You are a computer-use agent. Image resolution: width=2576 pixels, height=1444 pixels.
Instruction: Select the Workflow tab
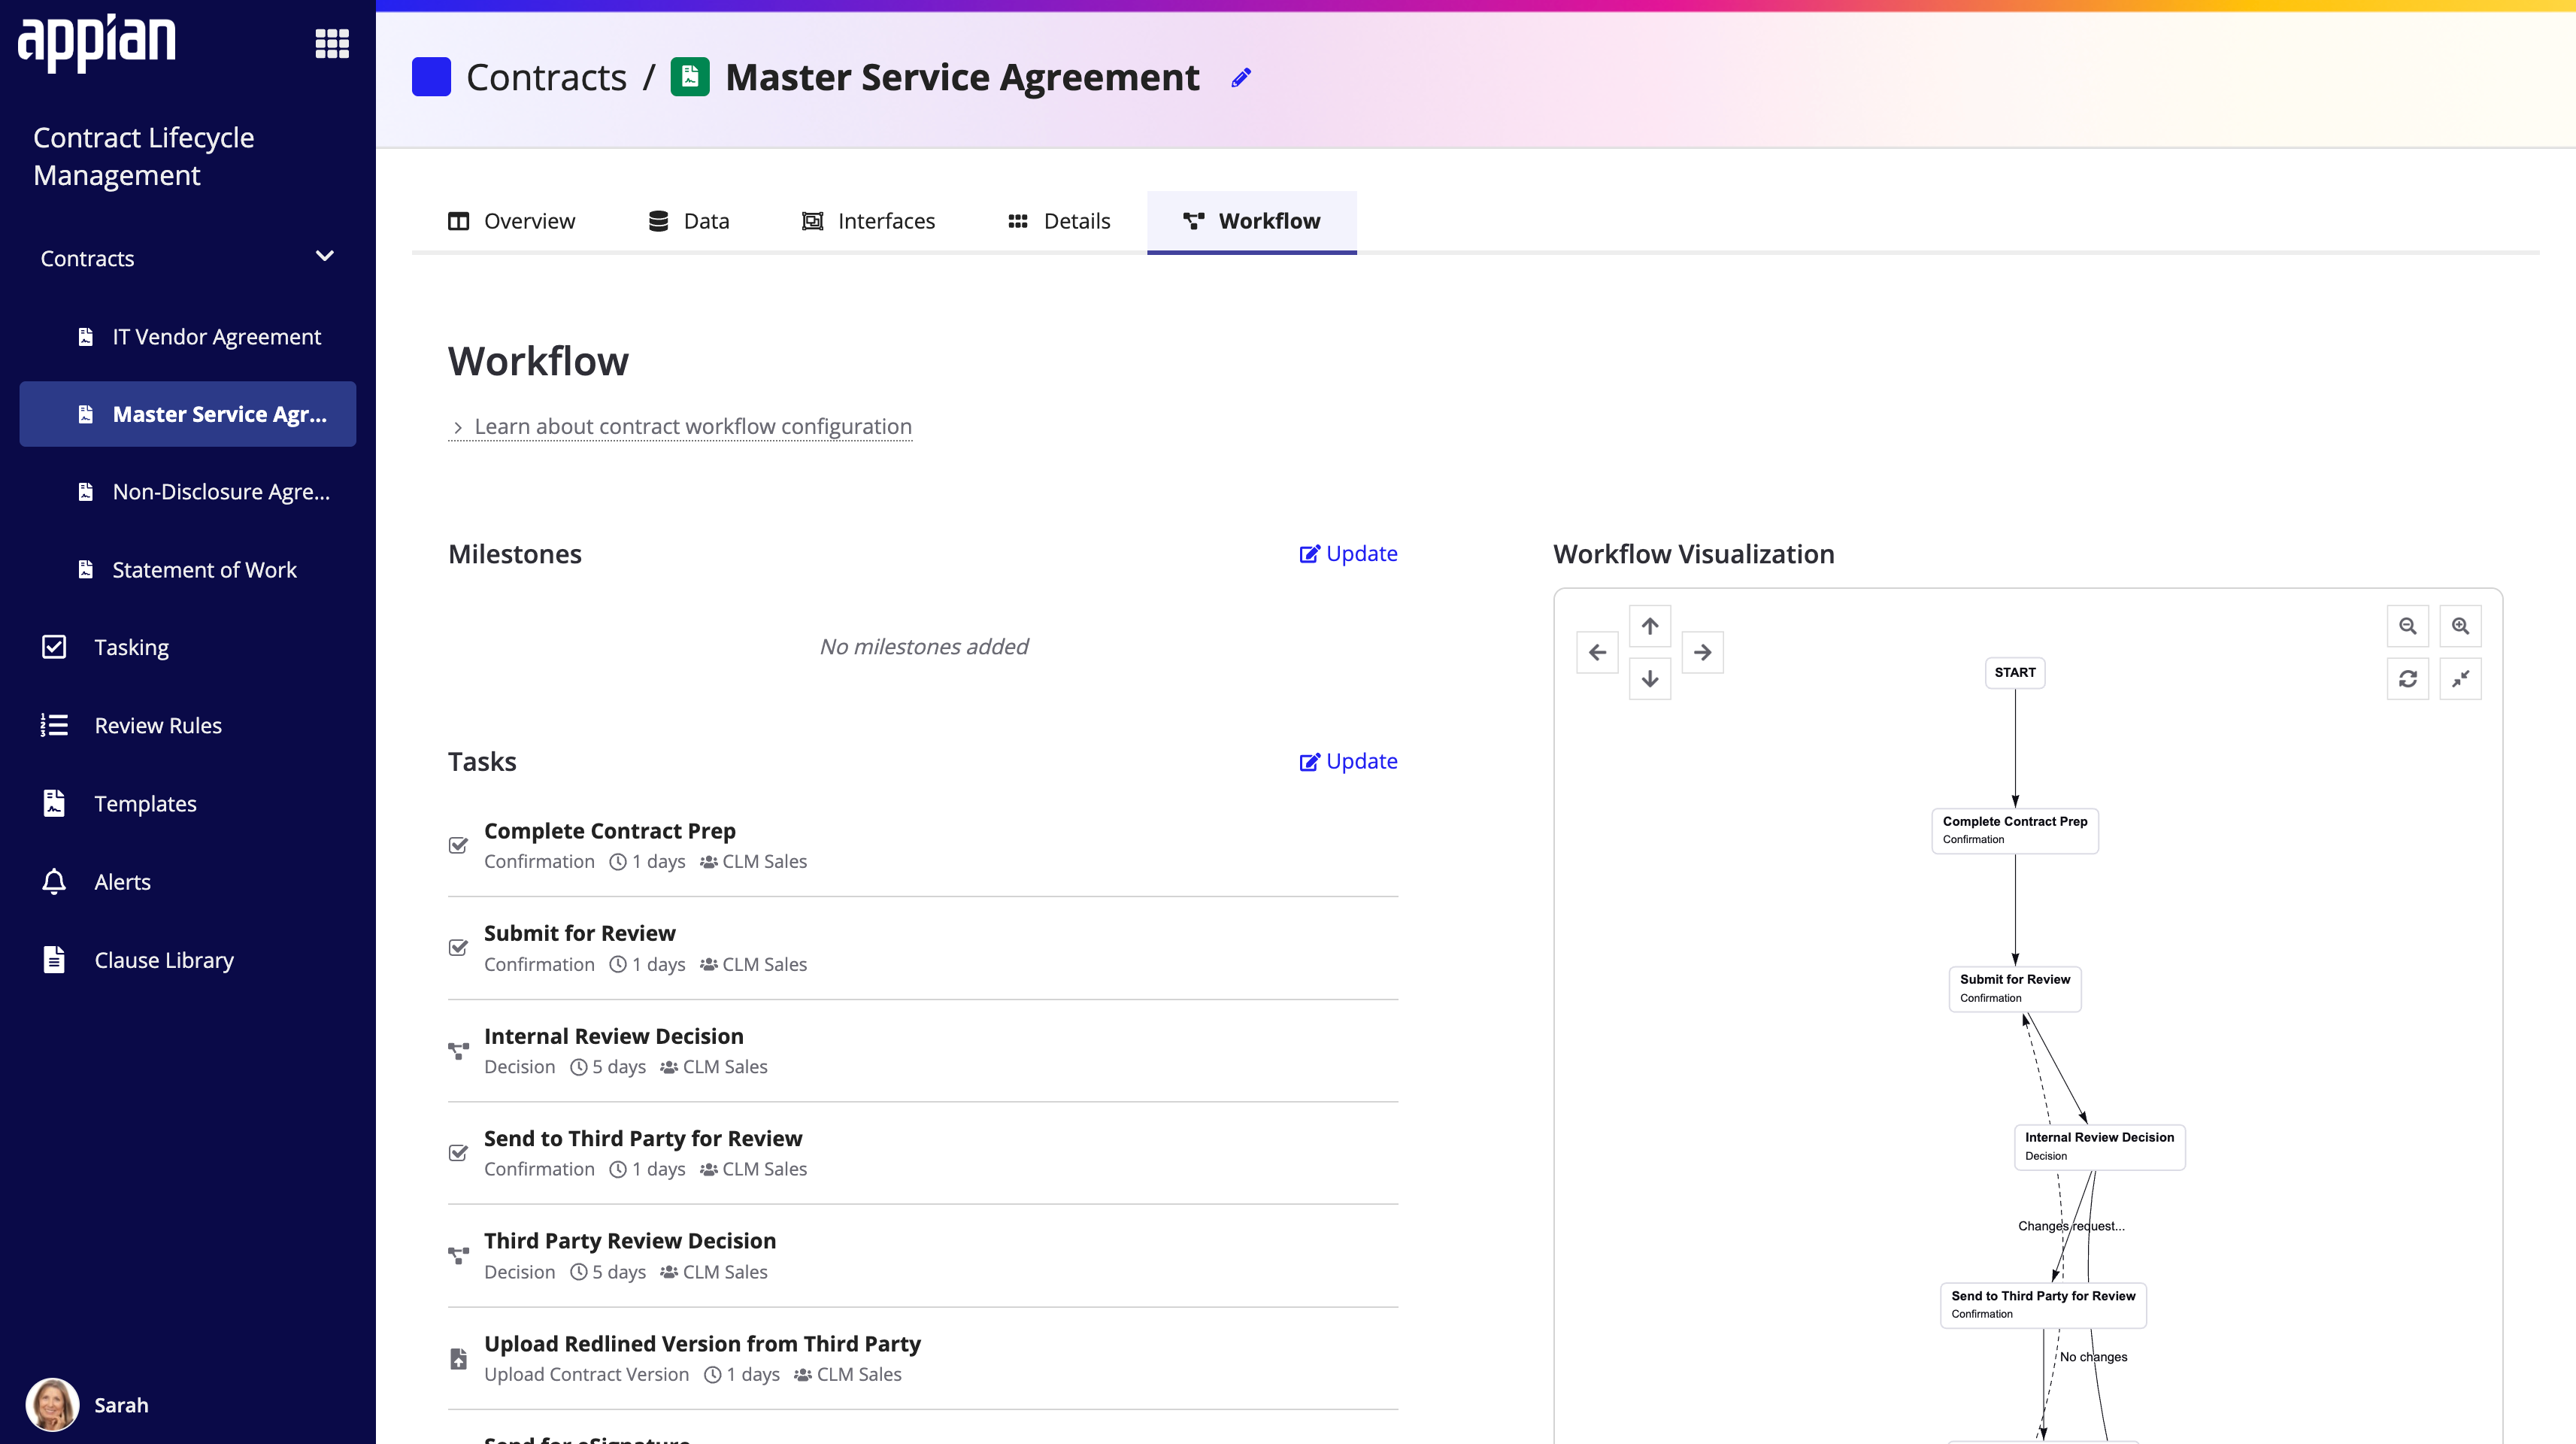tap(1252, 221)
